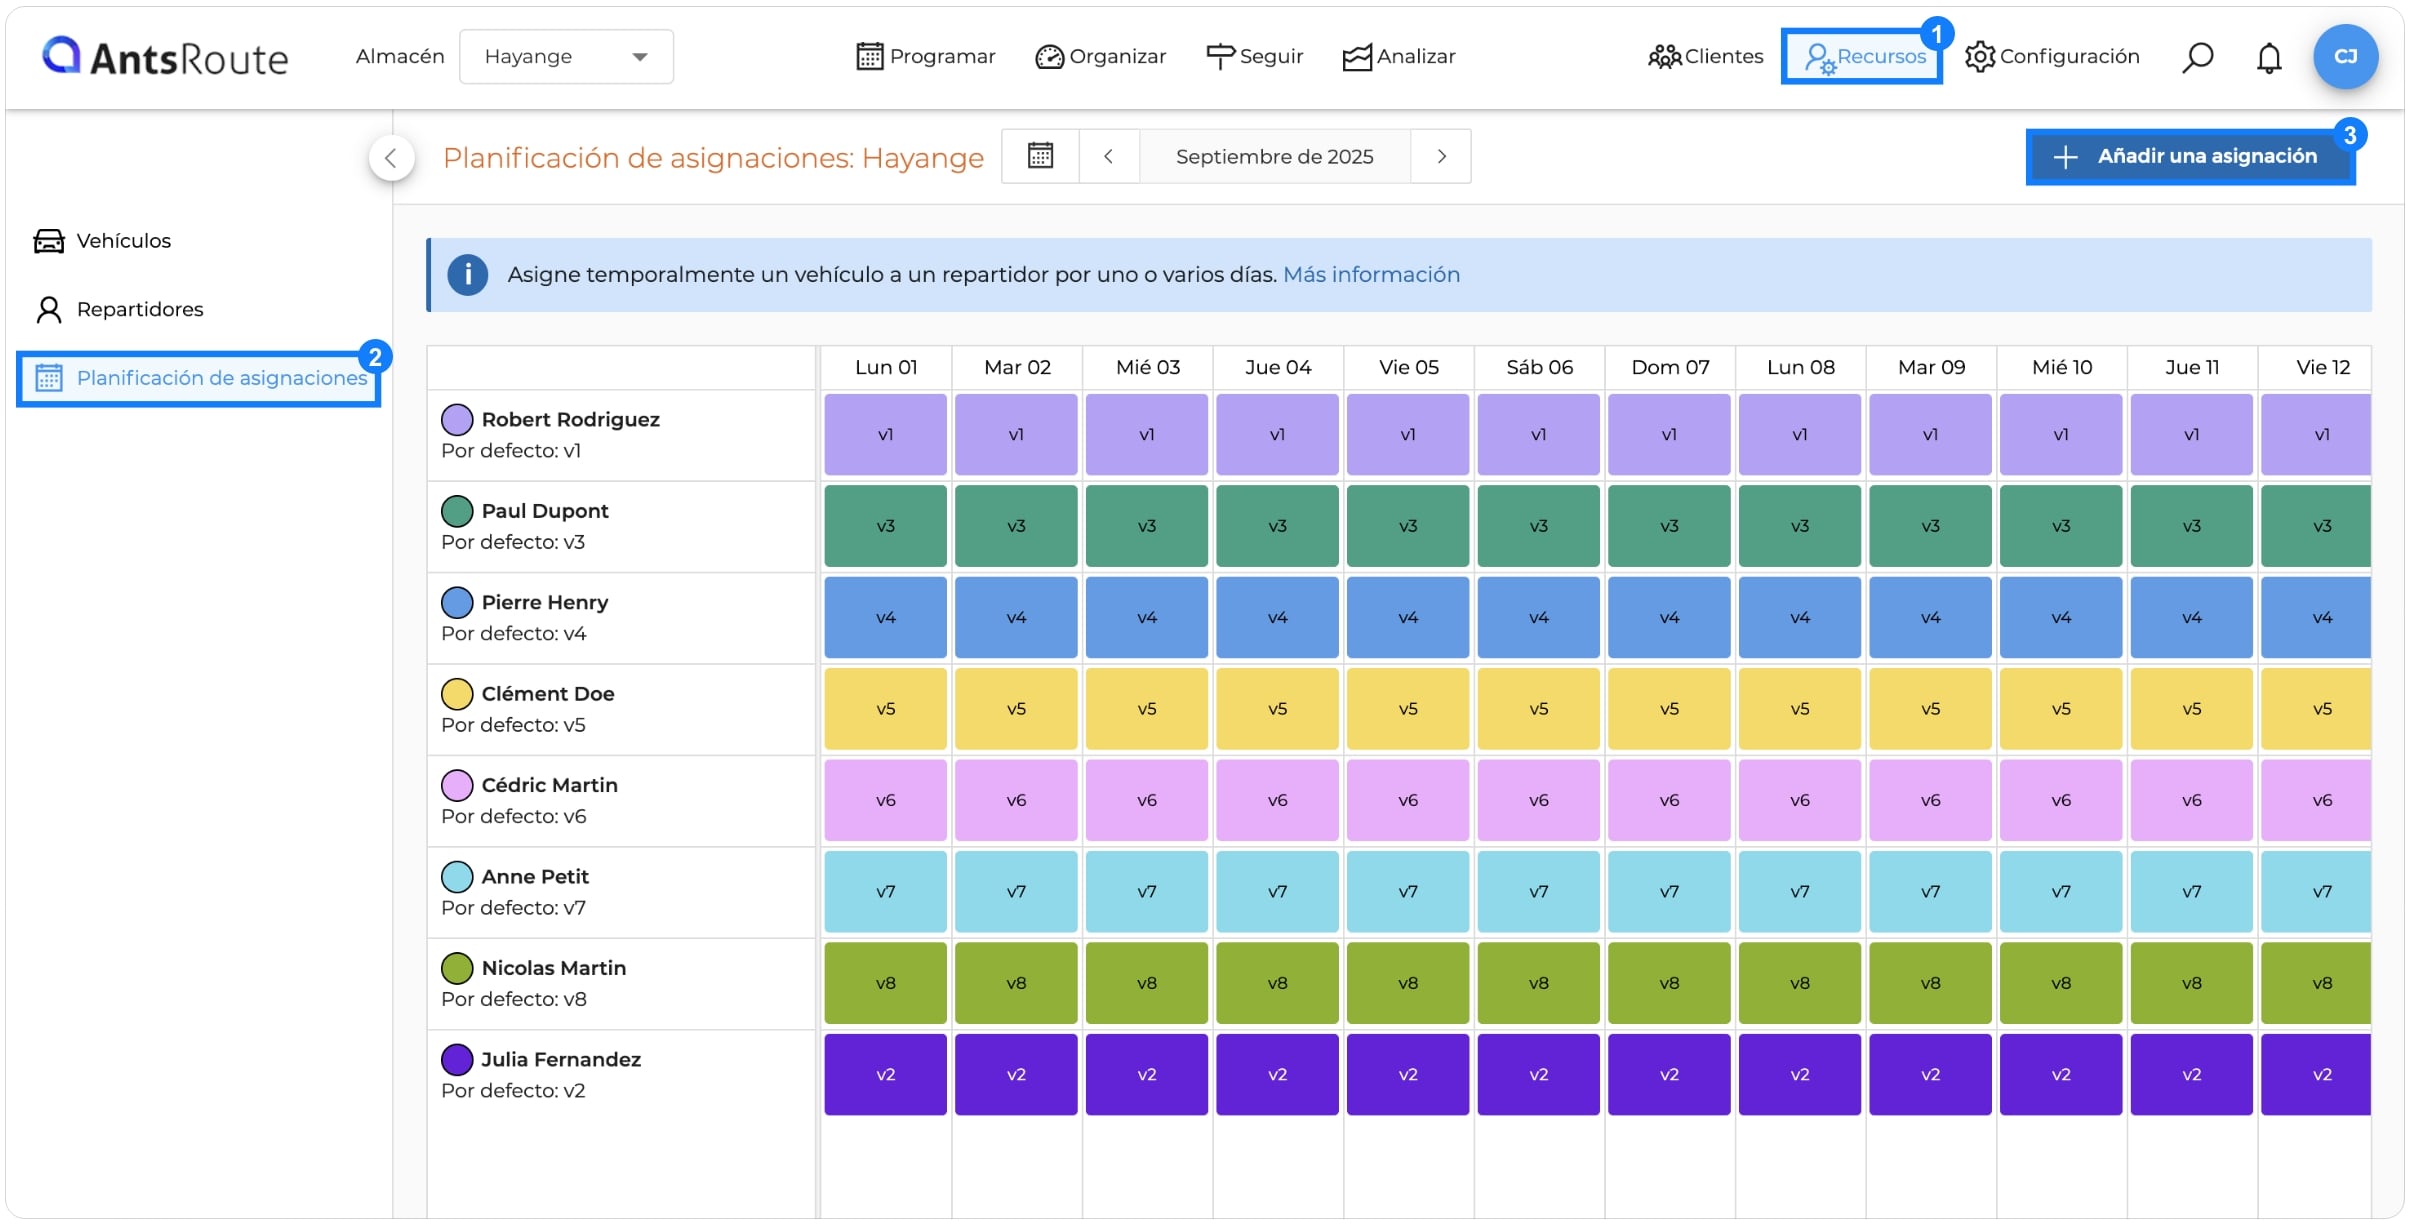Viewport: 2410px width, 1225px height.
Task: Go to the previous month
Action: pos(1108,156)
